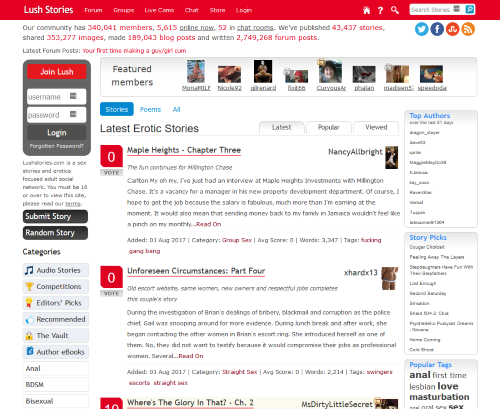This screenshot has width=500, height=409.
Task: Open the StumbleUpon social icon
Action: [x=453, y=29]
